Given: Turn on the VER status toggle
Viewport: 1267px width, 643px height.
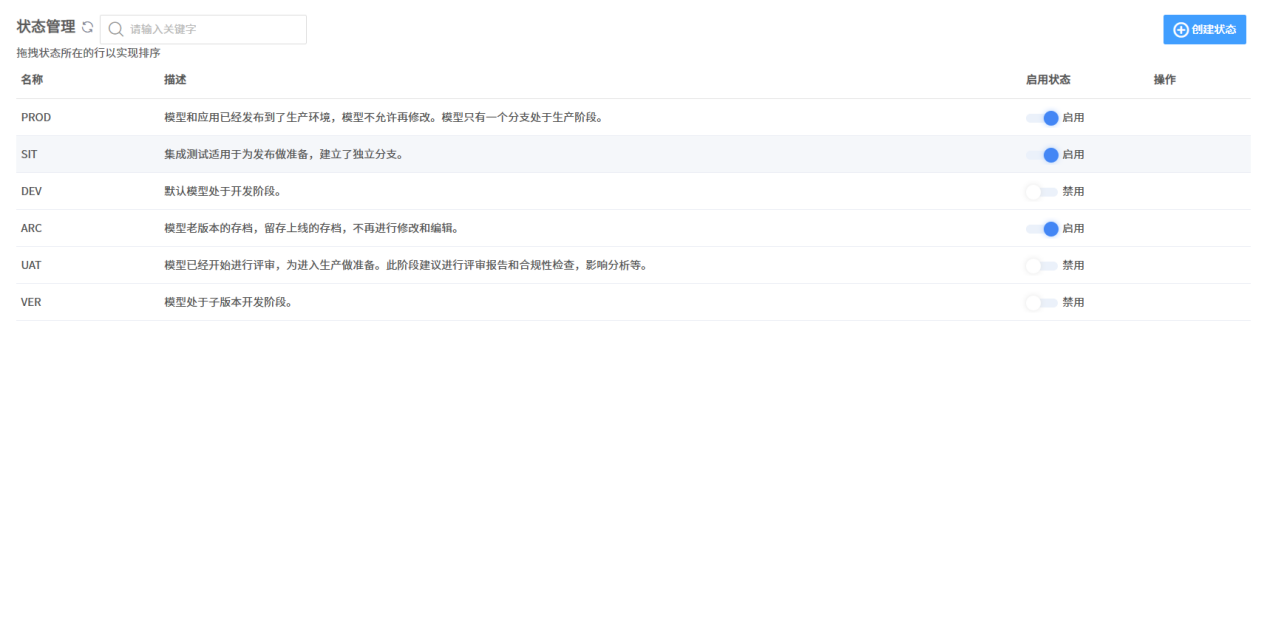Looking at the screenshot, I should (1042, 303).
